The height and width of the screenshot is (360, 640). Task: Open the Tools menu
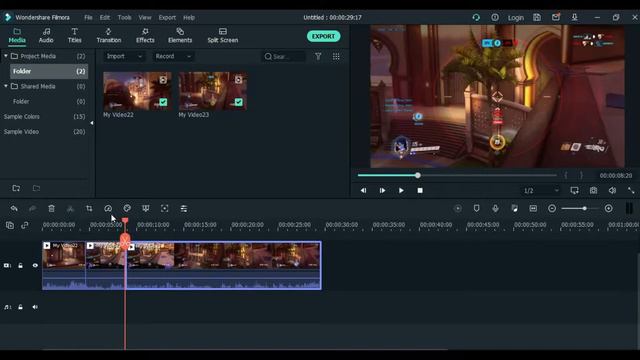[x=124, y=18]
